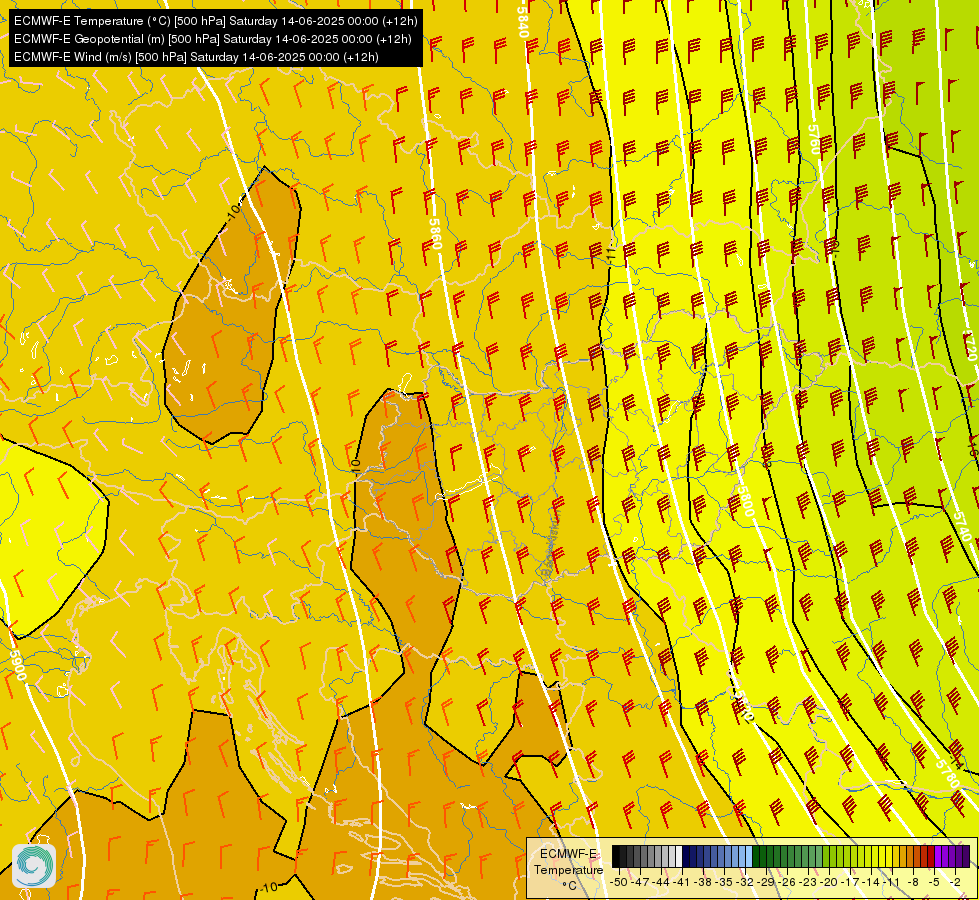Pick the darkest purple swatch at legend's warm end
This screenshot has width=979, height=900.
(x=966, y=856)
